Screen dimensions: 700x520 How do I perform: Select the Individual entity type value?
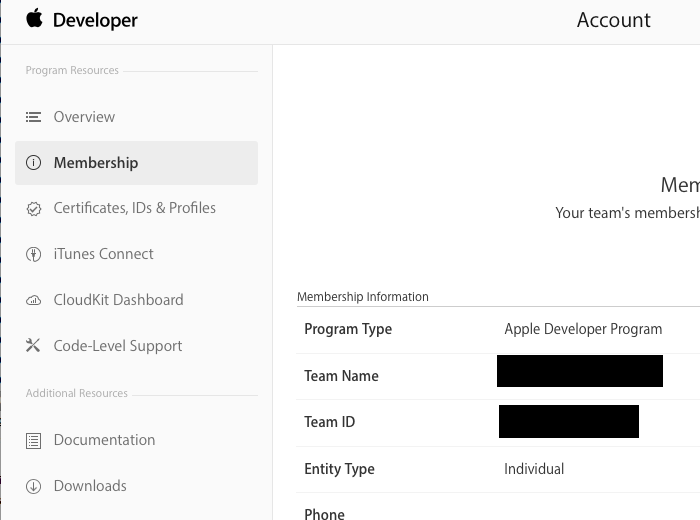click(x=534, y=469)
